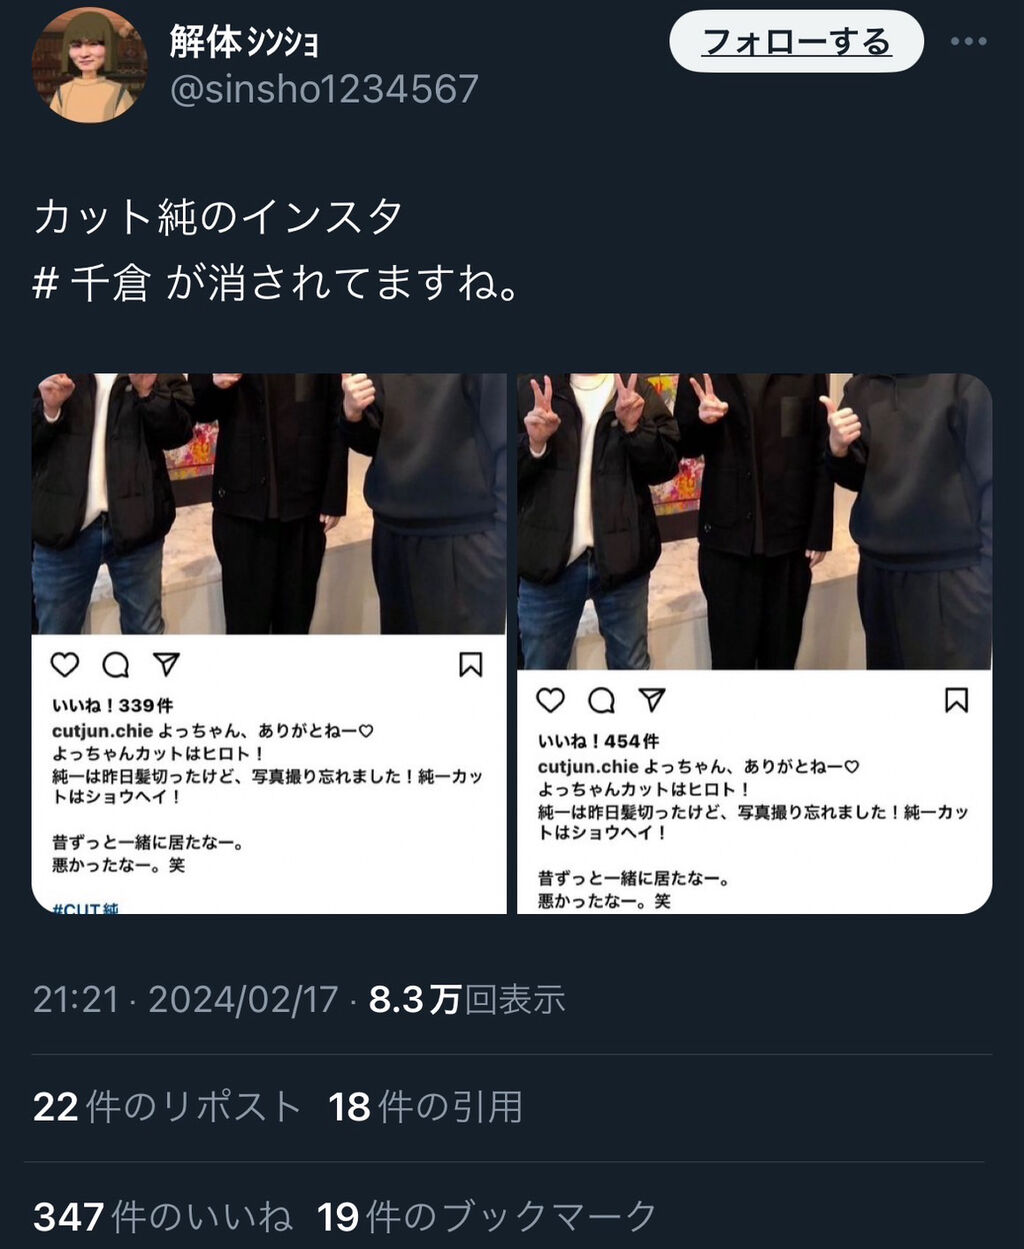Open the three-dot more options menu
This screenshot has height=1249, width=1024.
[968, 42]
